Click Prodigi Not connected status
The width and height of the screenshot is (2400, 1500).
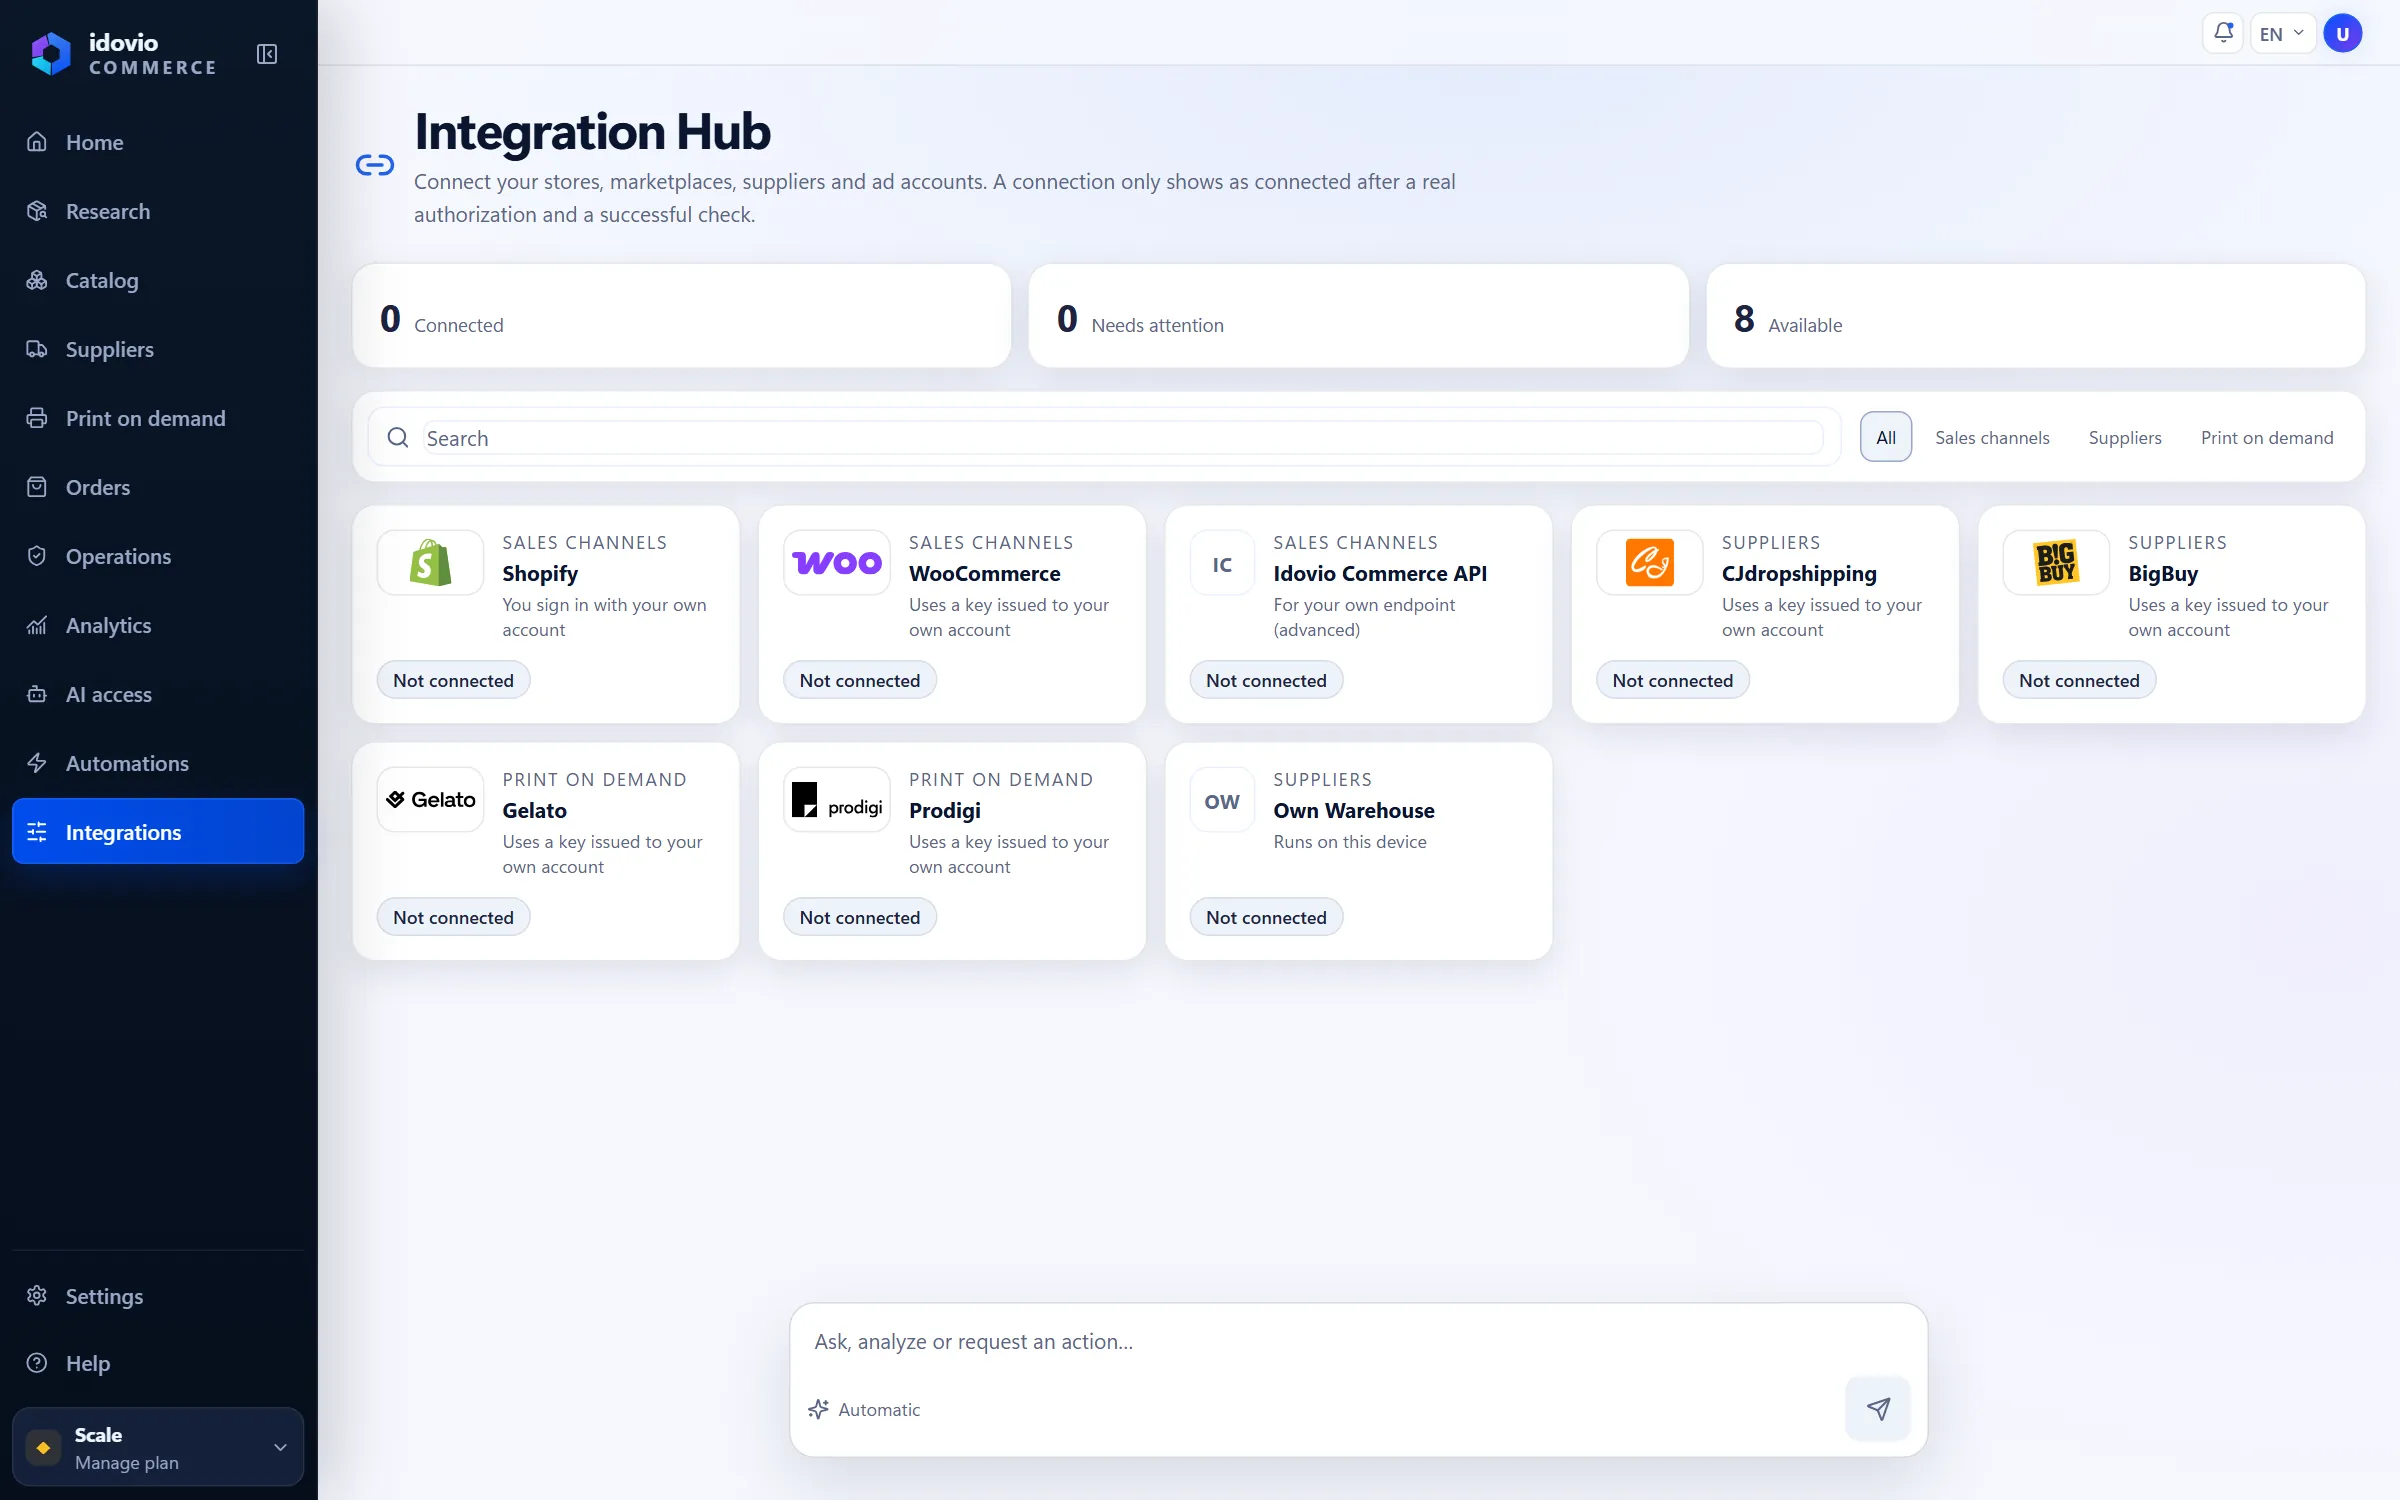click(860, 917)
